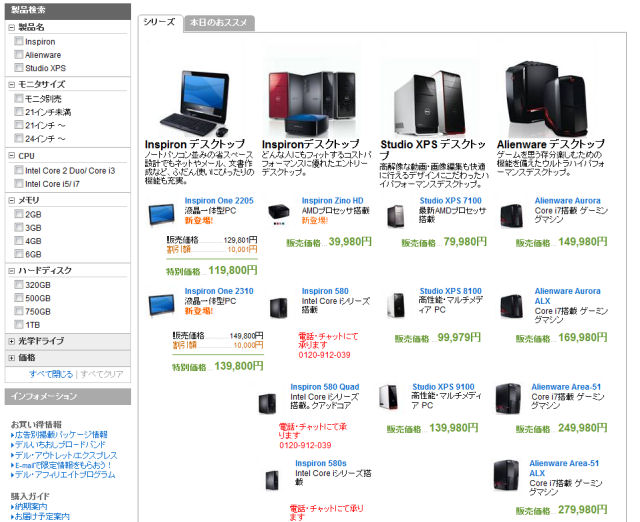Click the Studio XPS desktop series image
Image resolution: width=640 pixels, height=522 pixels.
point(429,103)
